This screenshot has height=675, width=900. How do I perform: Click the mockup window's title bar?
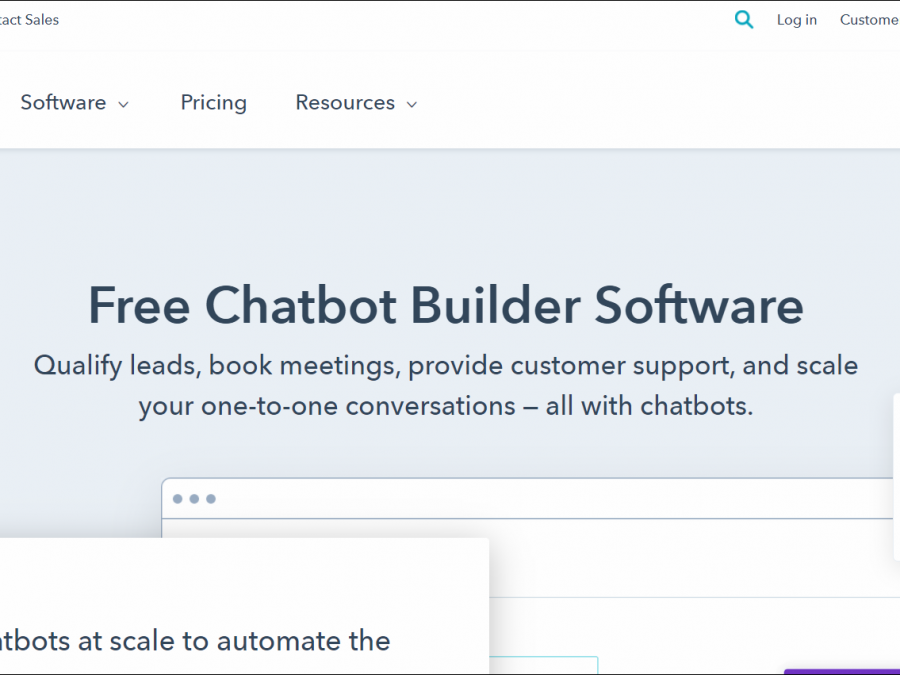(550, 499)
